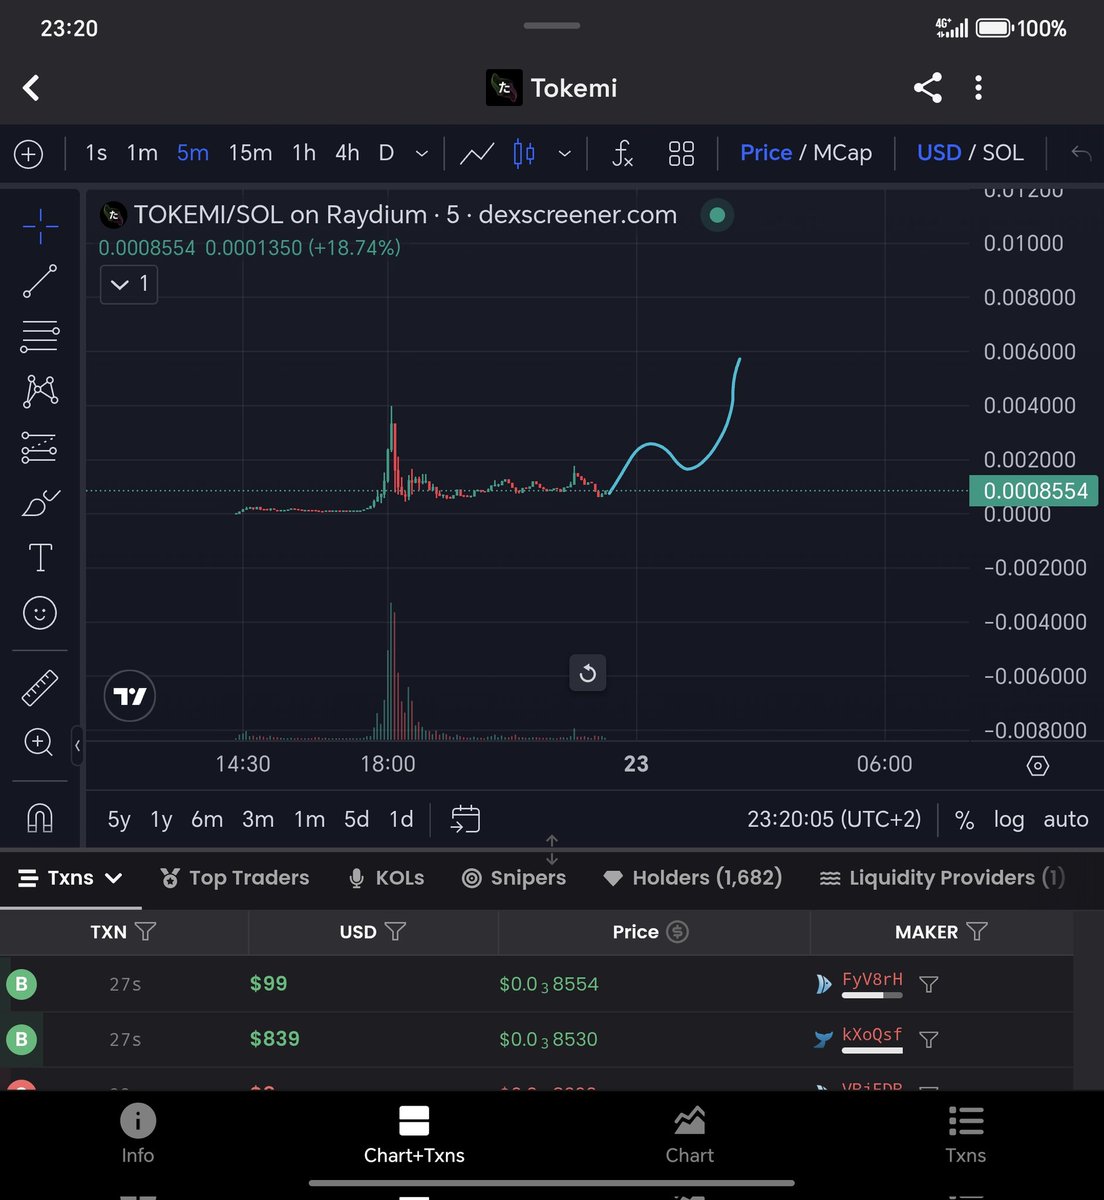
Task: Switch to Txns bottom tab
Action: pos(966,1135)
